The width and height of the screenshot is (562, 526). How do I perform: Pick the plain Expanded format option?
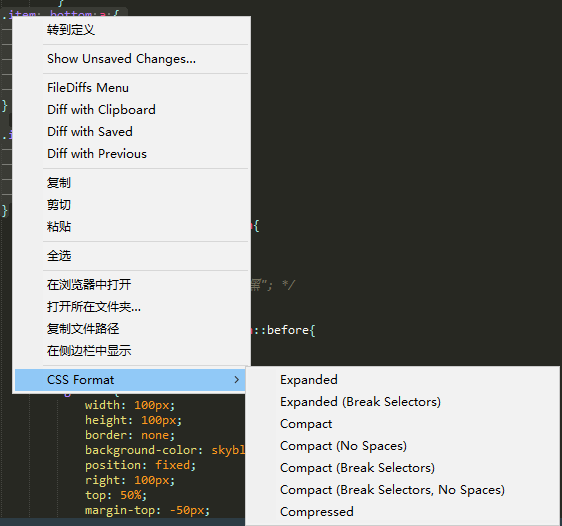[x=403, y=380]
